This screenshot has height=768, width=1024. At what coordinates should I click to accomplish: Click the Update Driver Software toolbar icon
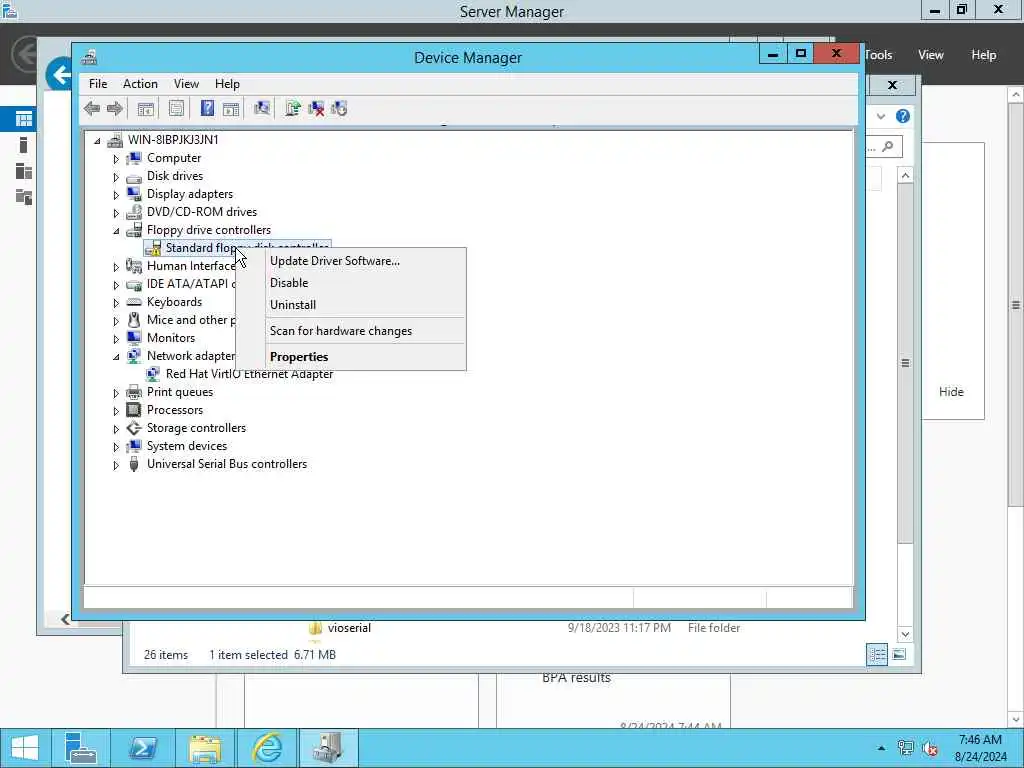(x=293, y=108)
